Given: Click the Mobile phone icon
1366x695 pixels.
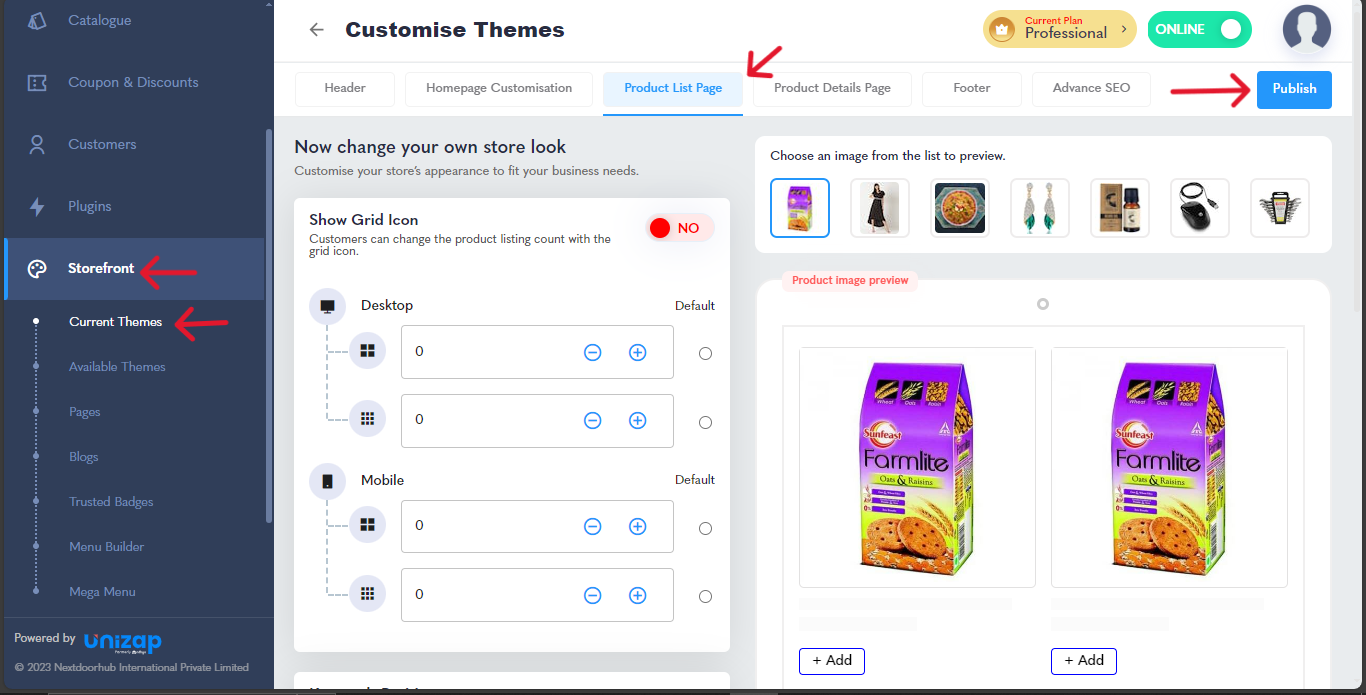Looking at the screenshot, I should (327, 481).
